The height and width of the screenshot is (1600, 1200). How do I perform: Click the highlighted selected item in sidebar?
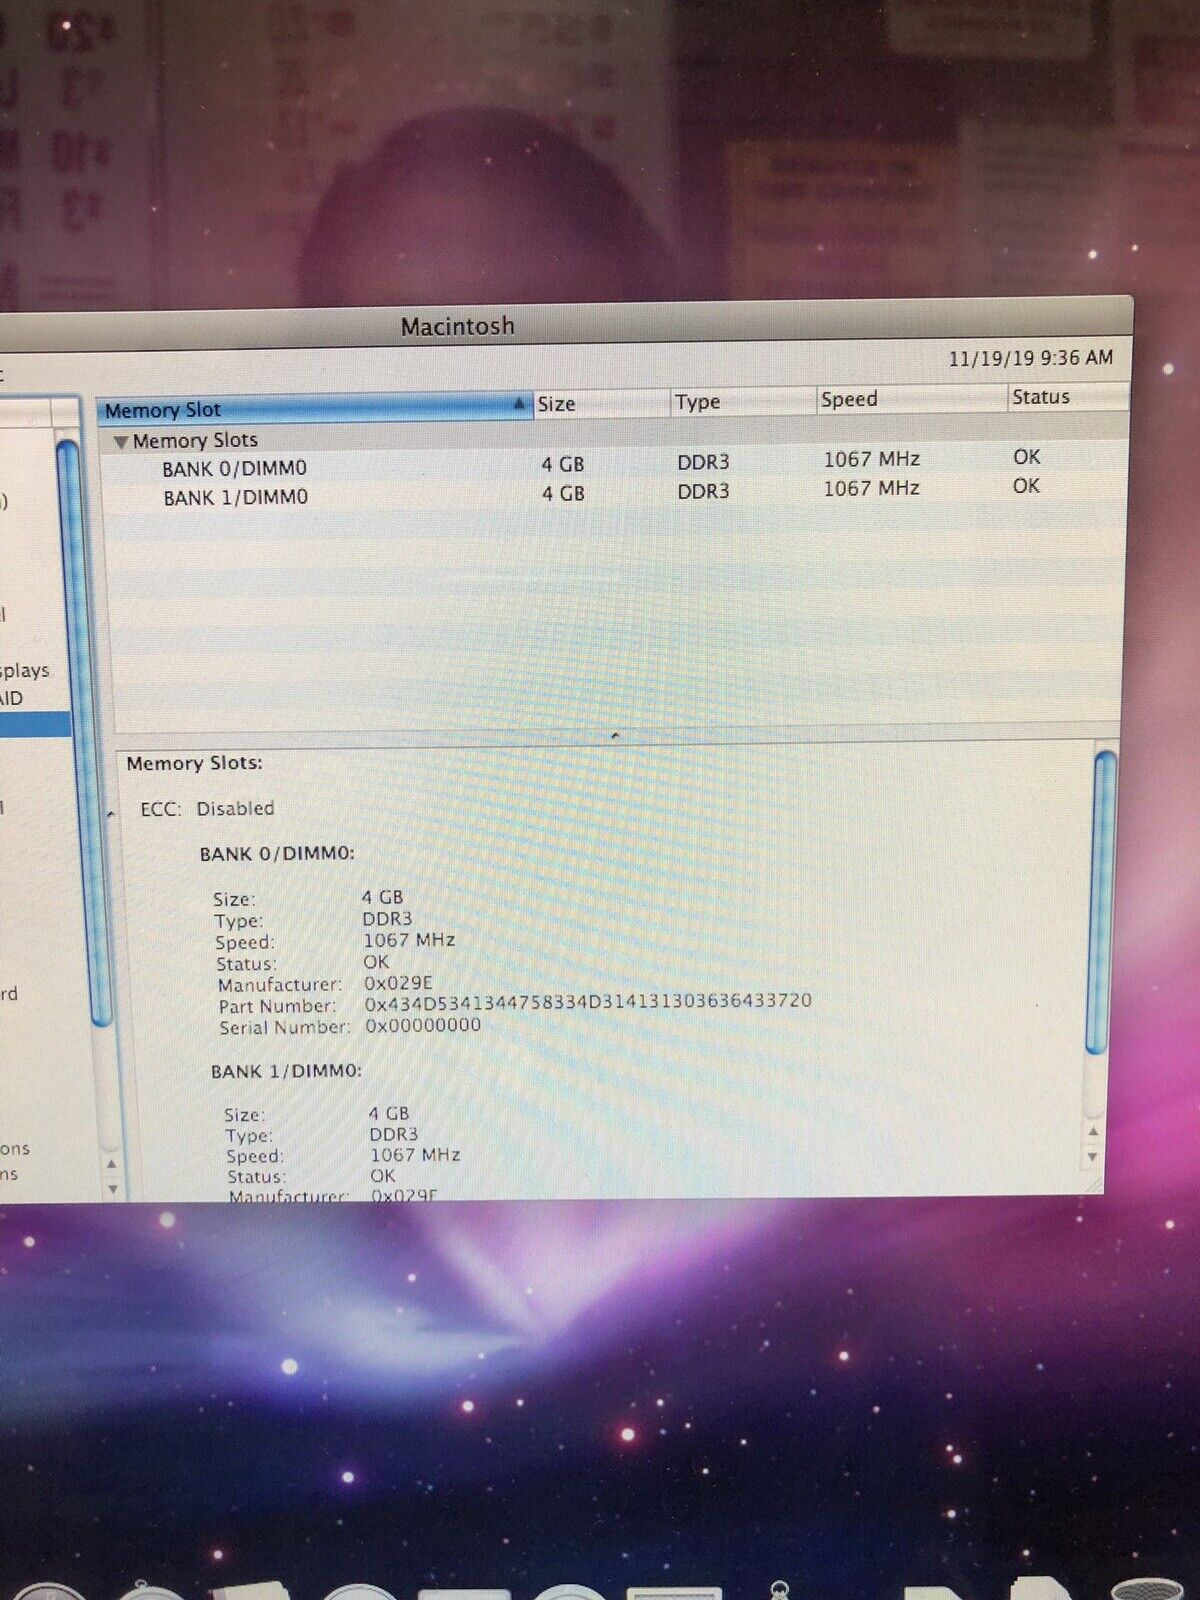[x=35, y=724]
